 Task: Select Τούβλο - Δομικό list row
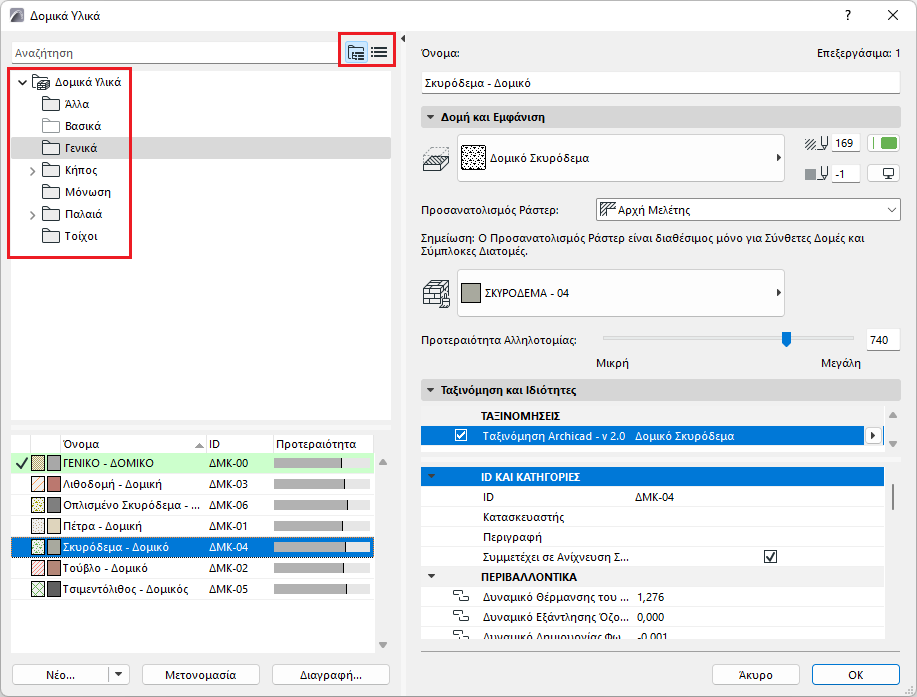[192, 568]
